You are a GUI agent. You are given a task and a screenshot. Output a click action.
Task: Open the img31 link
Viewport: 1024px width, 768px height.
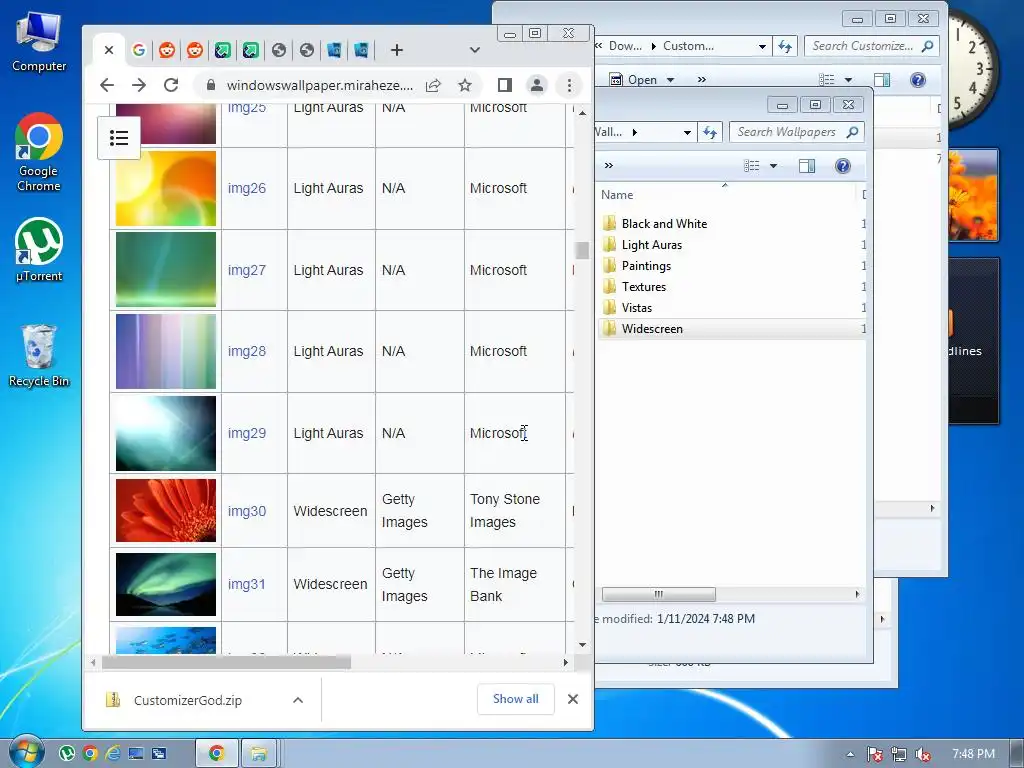tap(247, 584)
